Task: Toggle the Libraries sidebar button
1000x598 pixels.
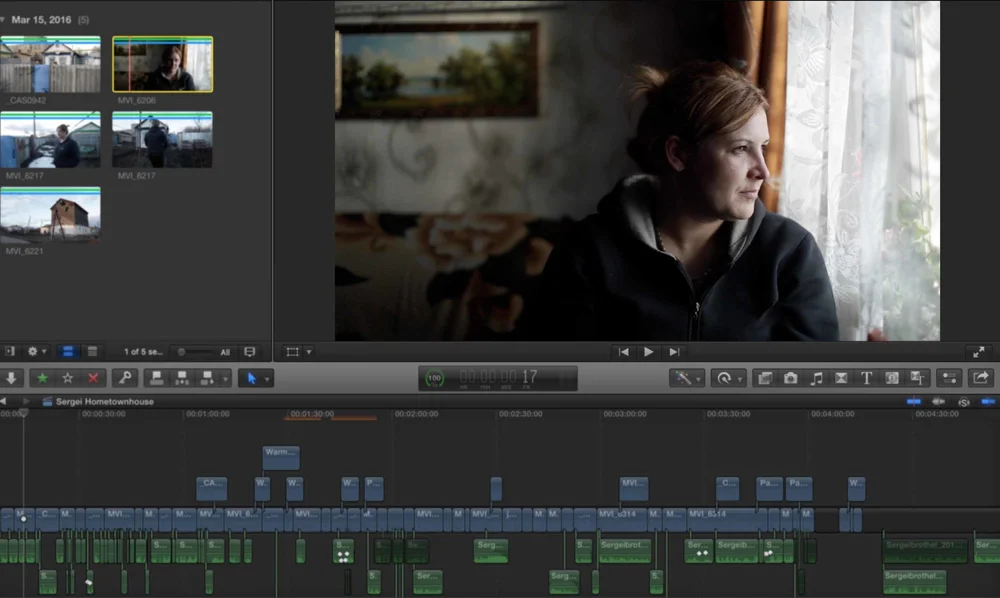Action: tap(10, 351)
